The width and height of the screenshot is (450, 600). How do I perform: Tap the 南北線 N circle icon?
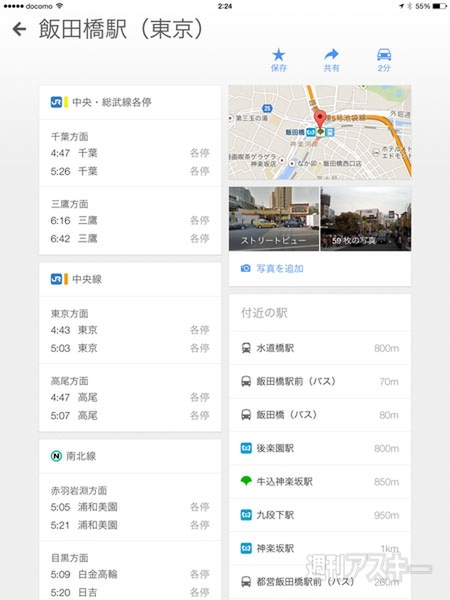(56, 456)
